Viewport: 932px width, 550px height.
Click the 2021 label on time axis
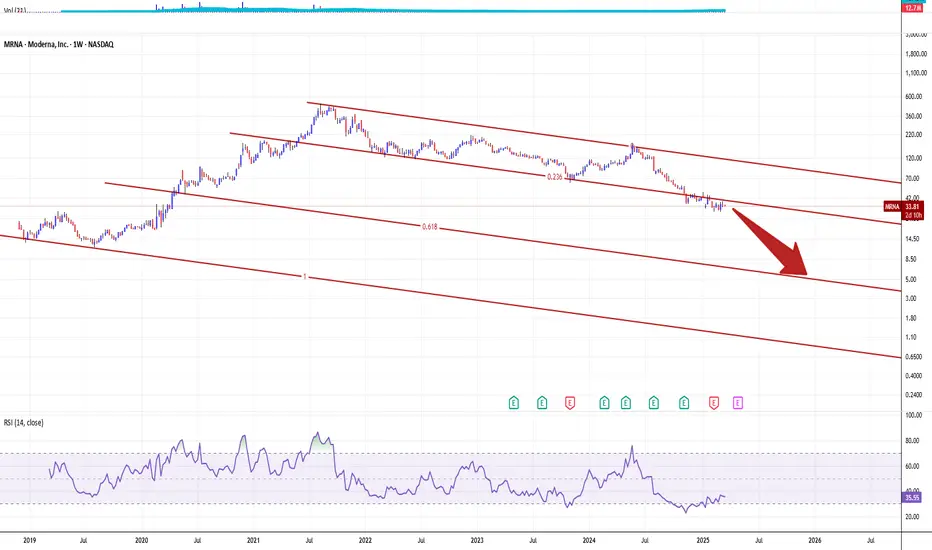pos(253,540)
